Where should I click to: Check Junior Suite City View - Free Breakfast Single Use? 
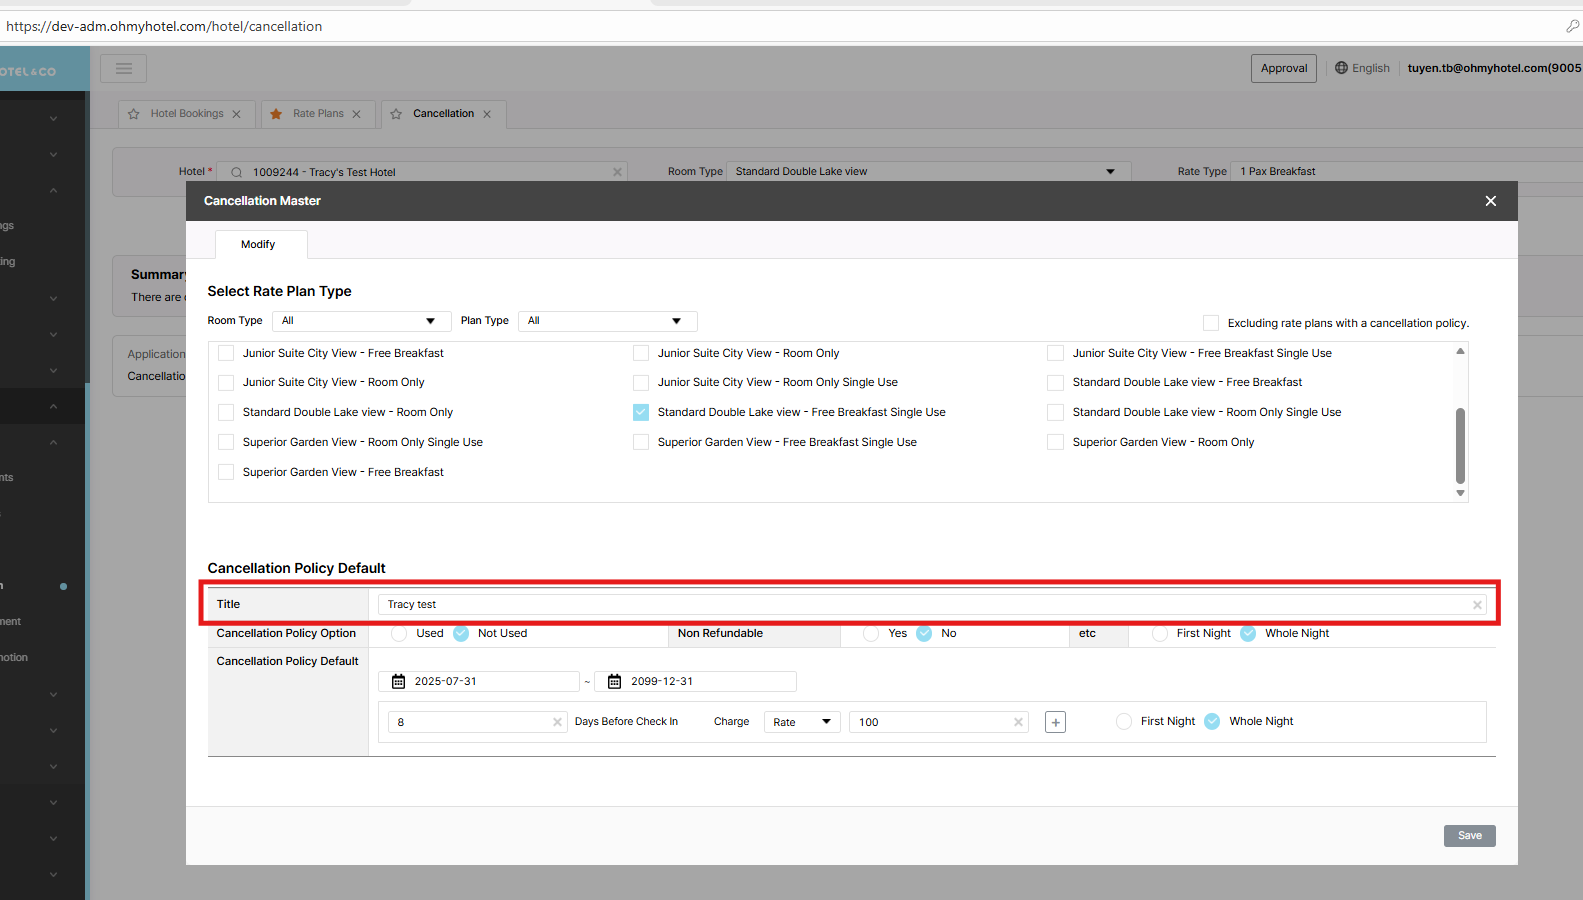point(1055,353)
